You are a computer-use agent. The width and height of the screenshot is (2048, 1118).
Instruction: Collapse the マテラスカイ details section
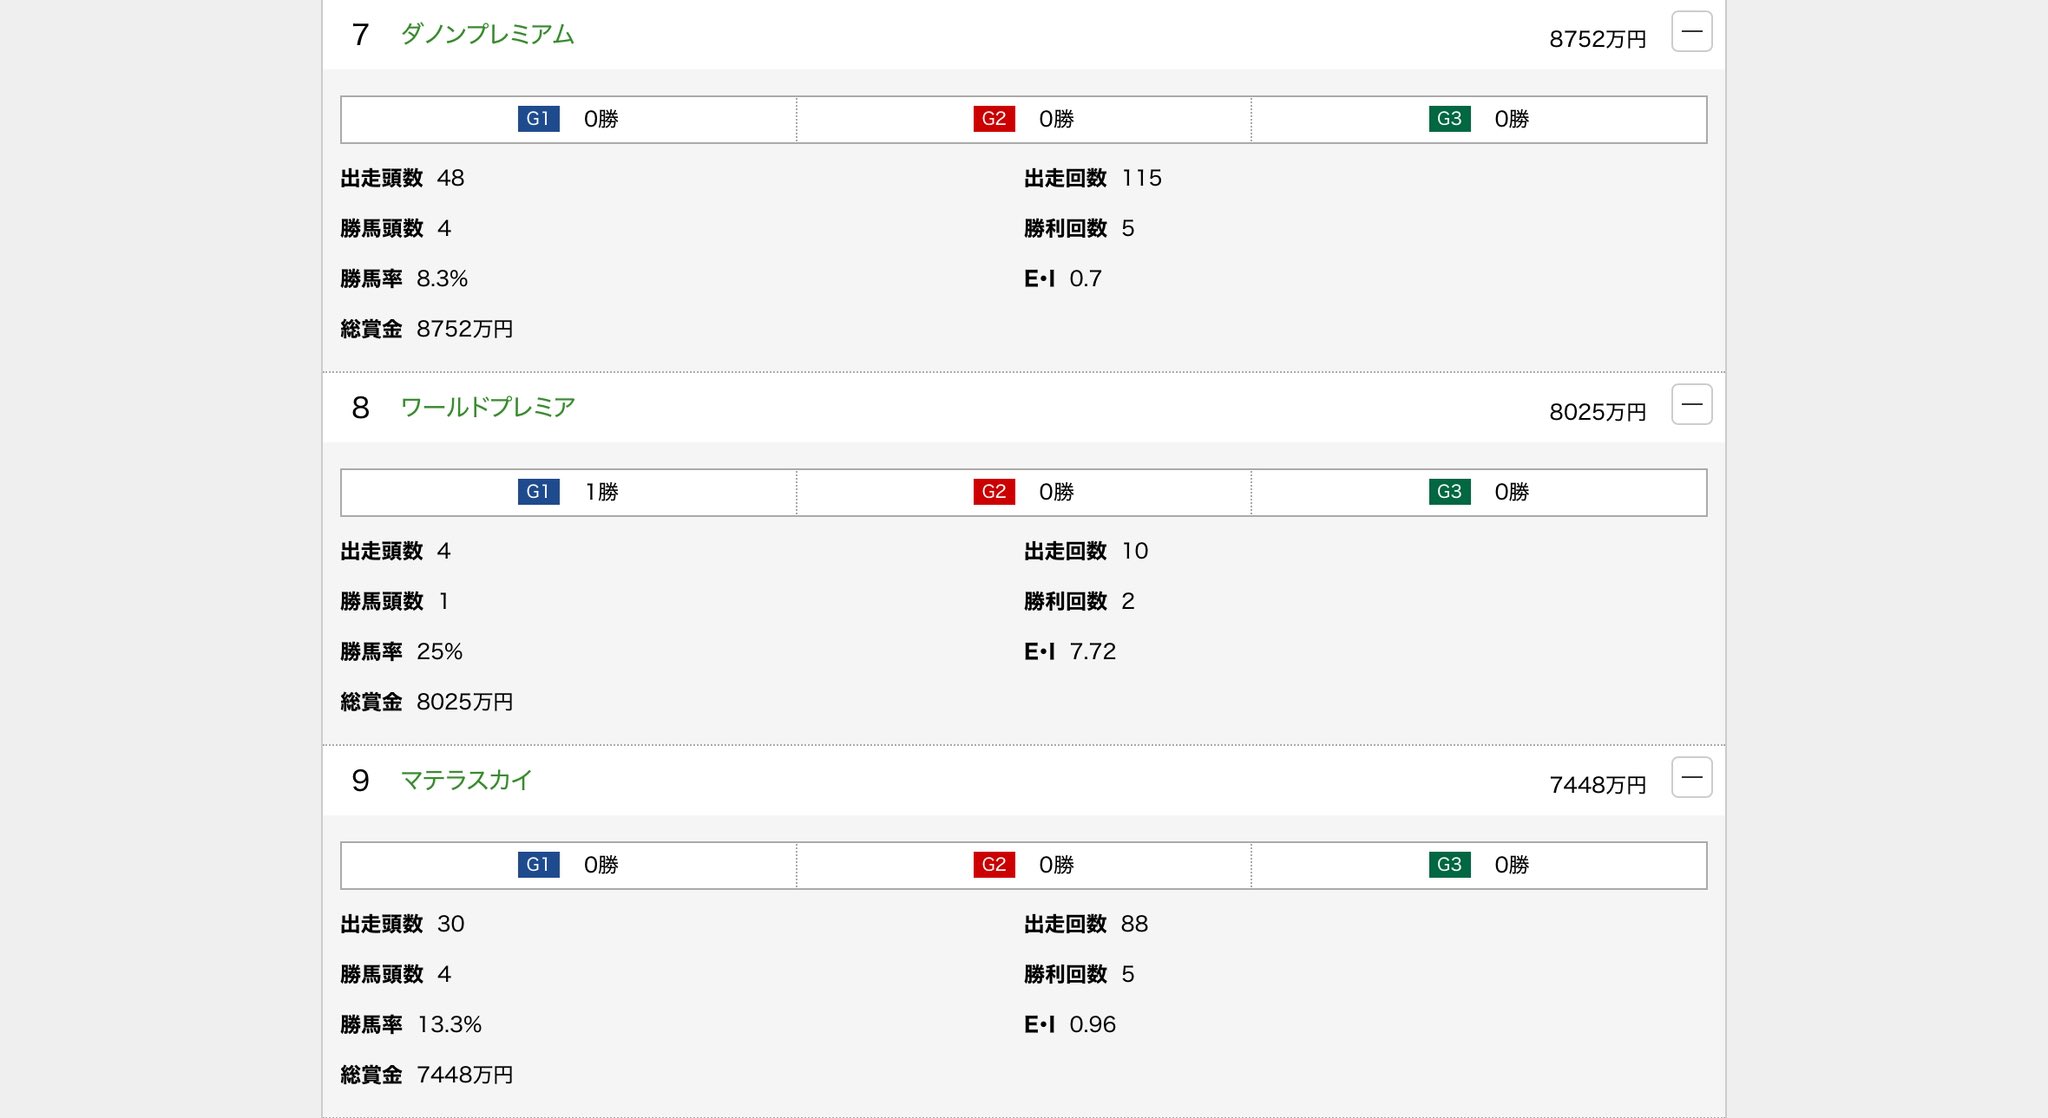[x=1691, y=778]
